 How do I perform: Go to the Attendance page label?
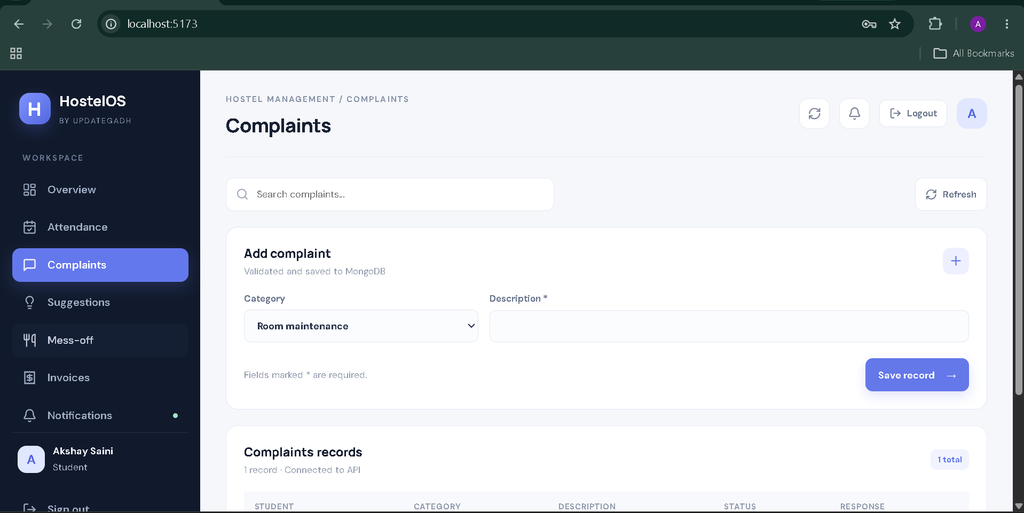pos(77,227)
